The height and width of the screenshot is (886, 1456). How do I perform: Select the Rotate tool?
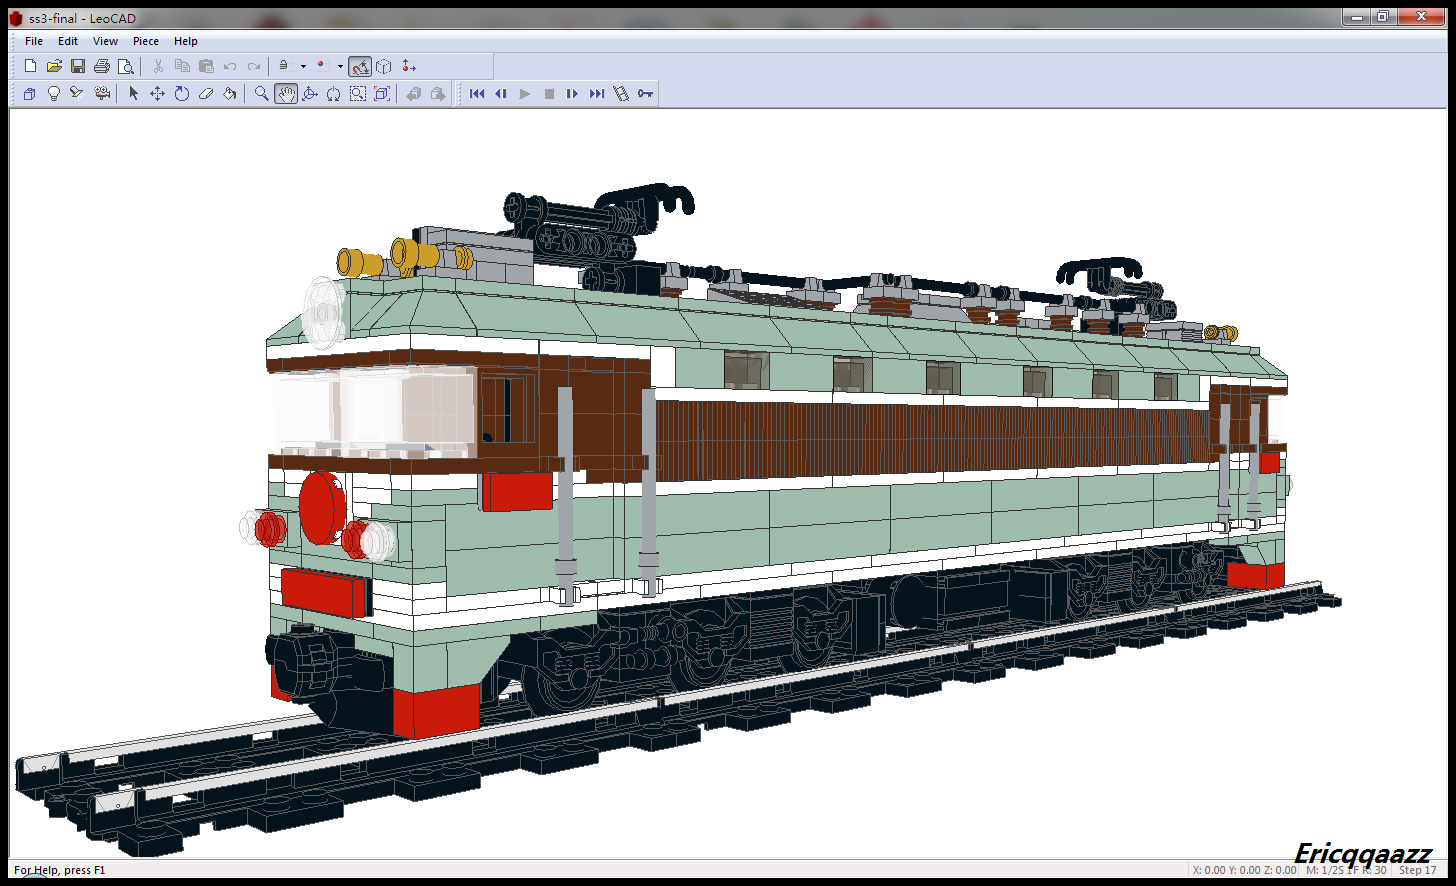pos(181,93)
